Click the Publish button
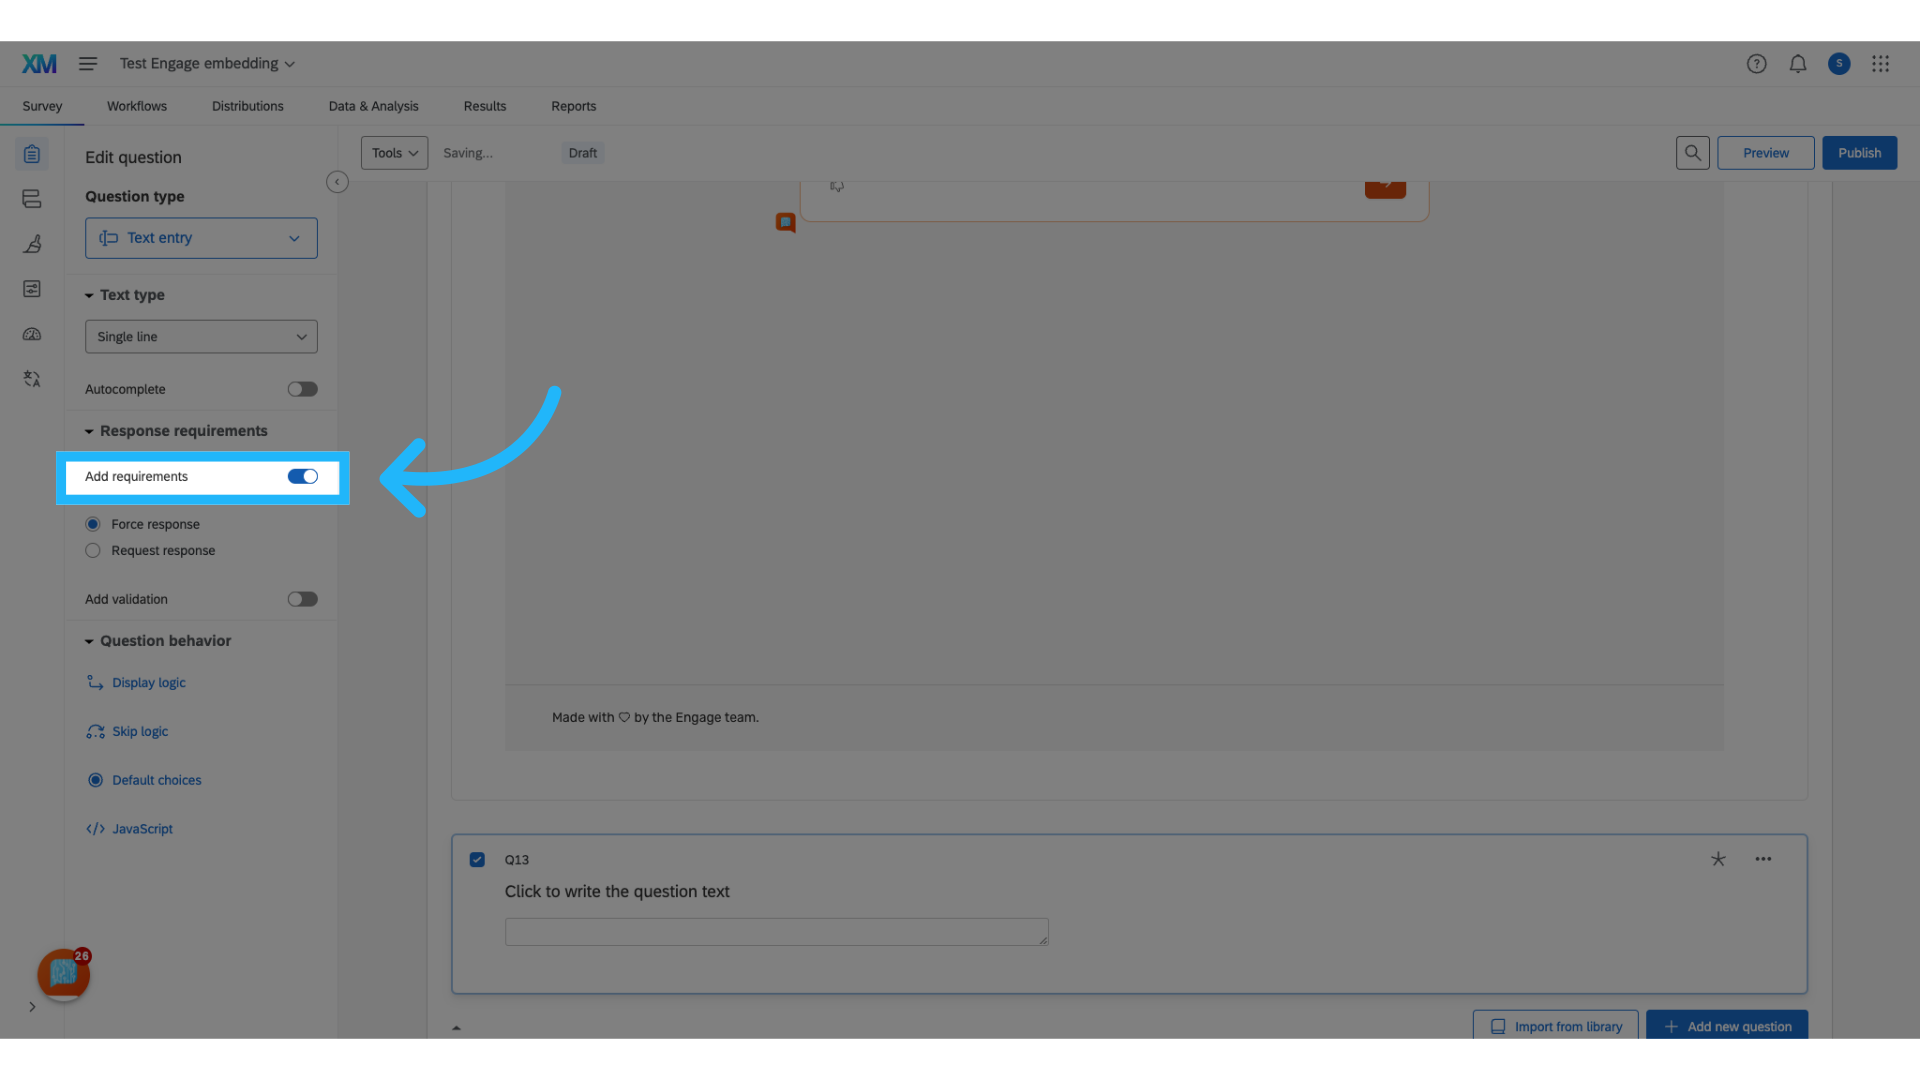The width and height of the screenshot is (1920, 1080). [x=1859, y=153]
